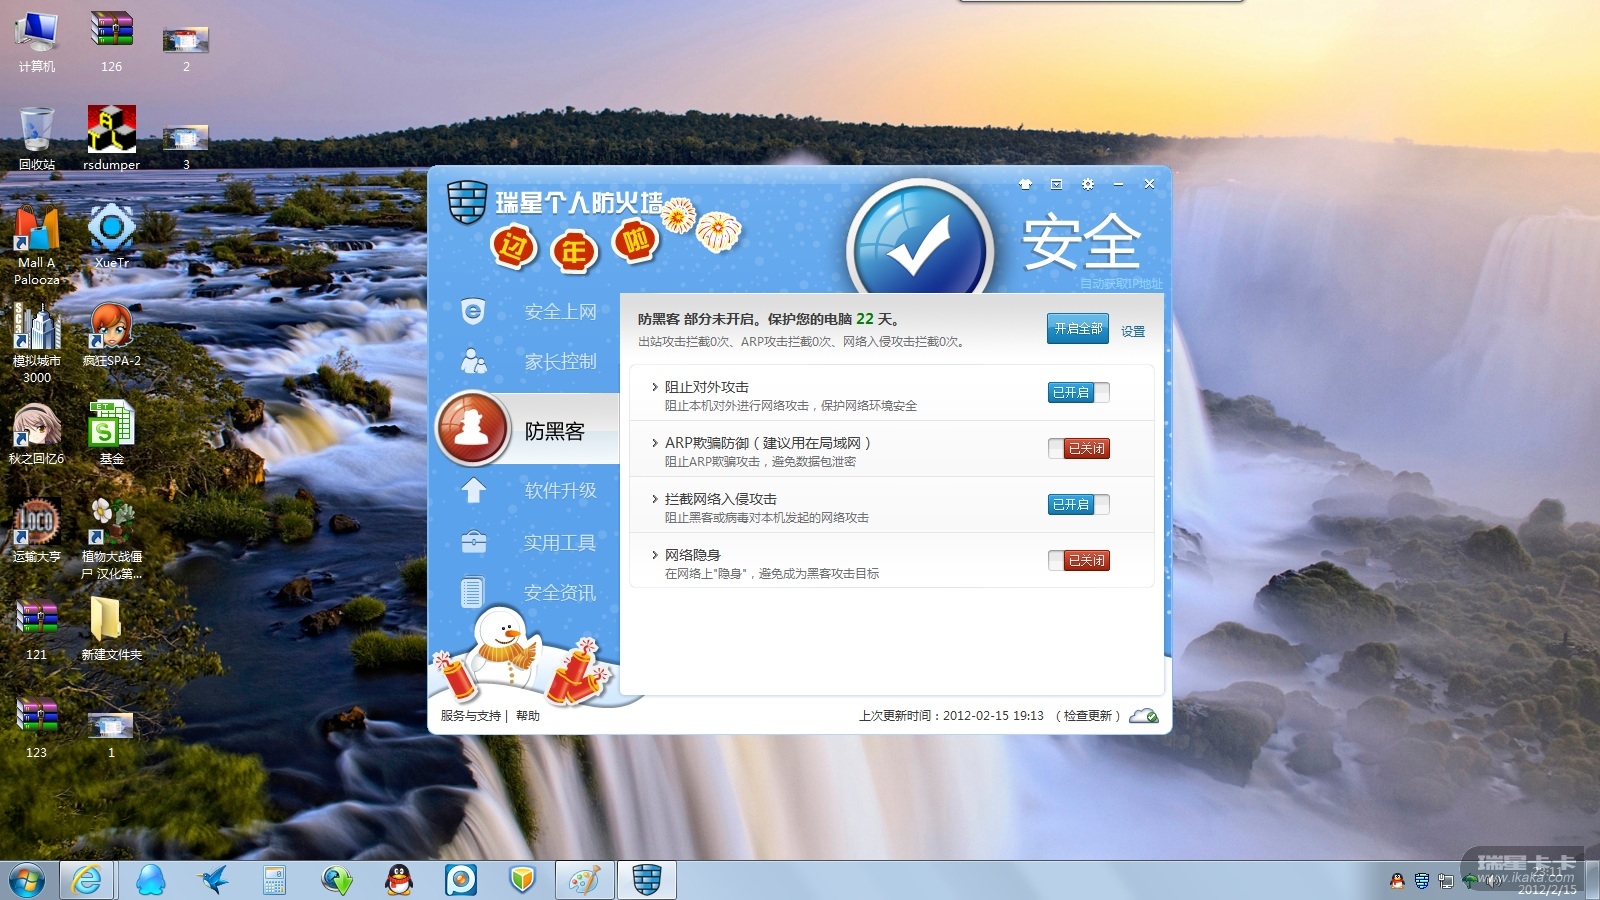Open the Calculator from the taskbar
This screenshot has height=900, width=1600.
pos(274,880)
